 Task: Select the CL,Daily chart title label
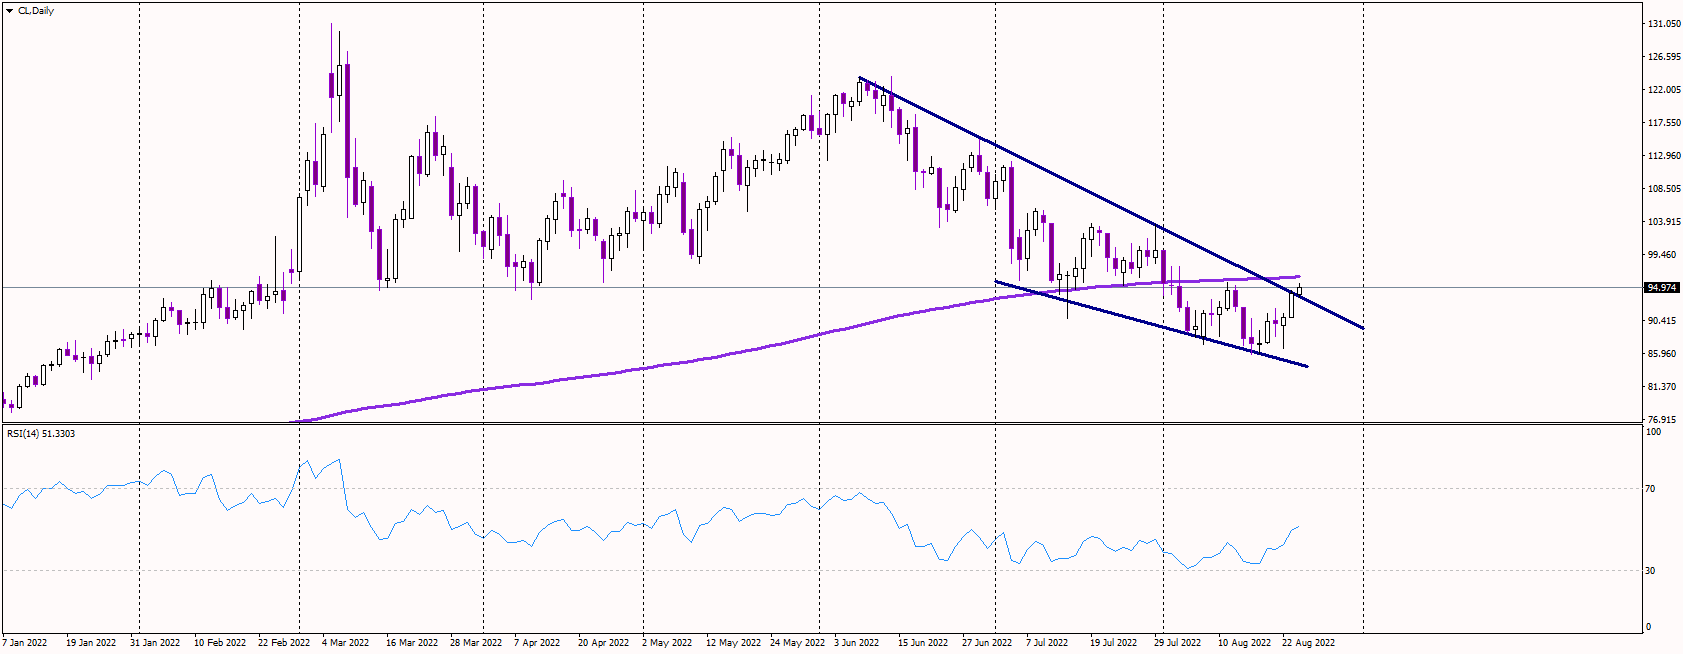coord(36,11)
